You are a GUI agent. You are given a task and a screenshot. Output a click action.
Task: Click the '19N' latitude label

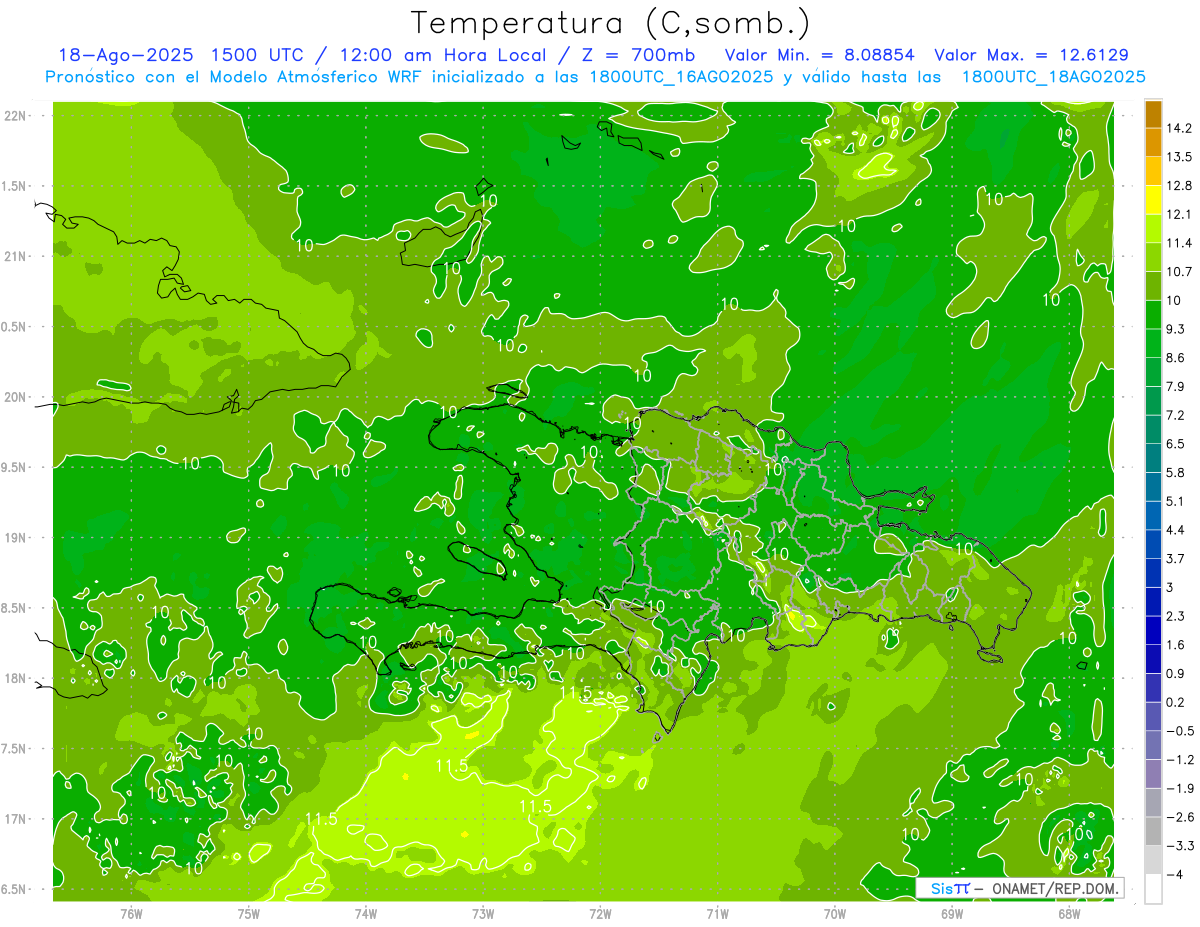(x=17, y=538)
